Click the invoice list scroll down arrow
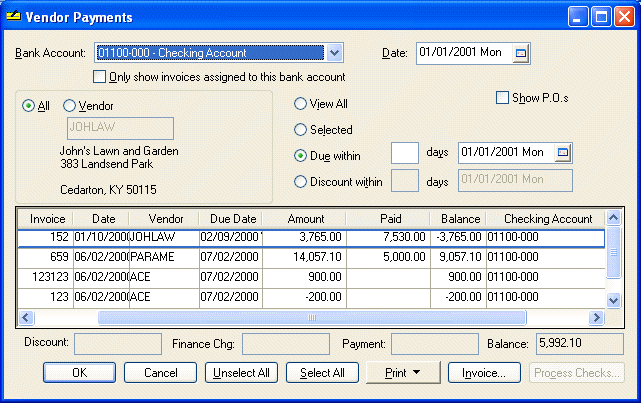The image size is (642, 404). tap(613, 300)
